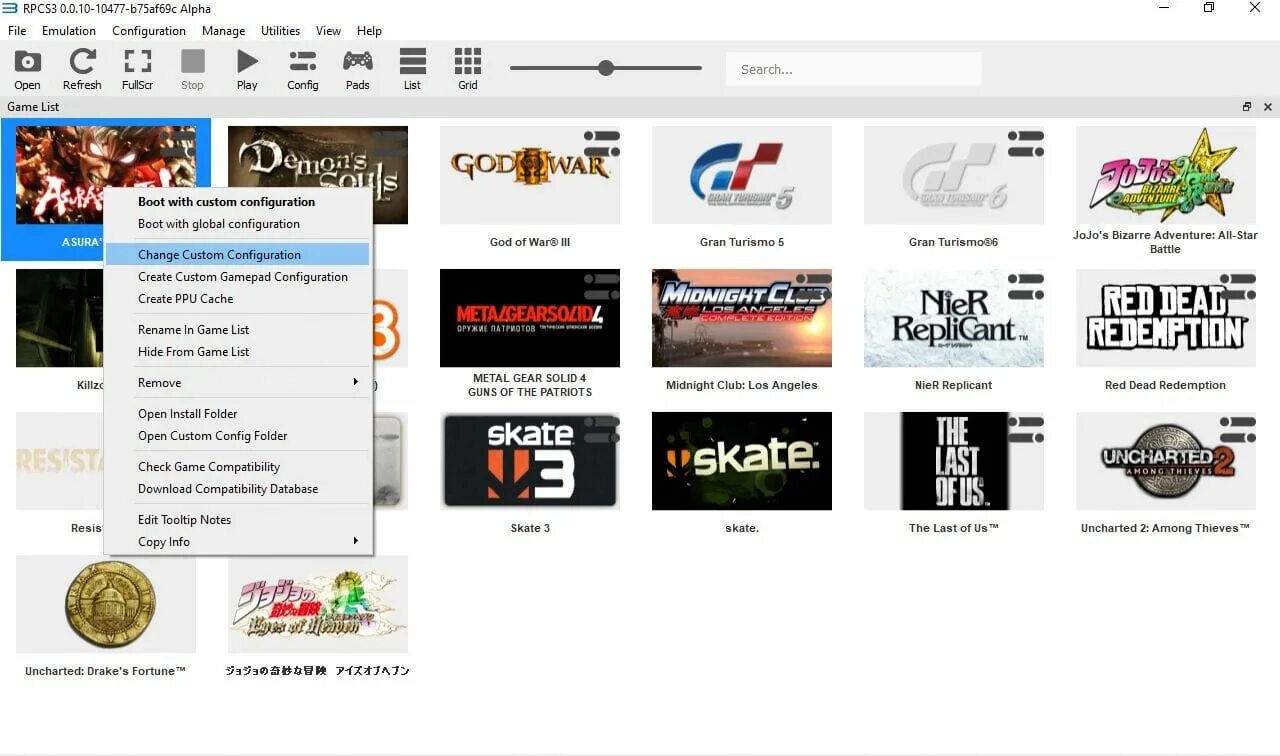Click Midnight Club custom config icon
Screen dimensions: 1280x756
[x=814, y=286]
